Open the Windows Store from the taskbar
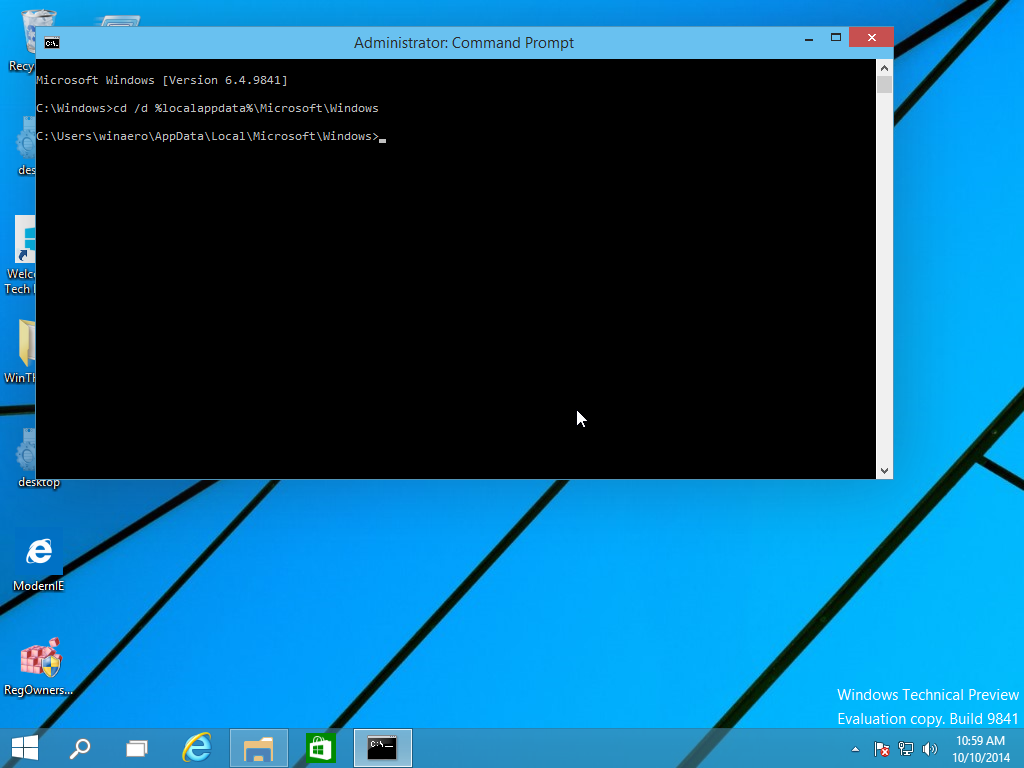The height and width of the screenshot is (768, 1024). point(319,747)
